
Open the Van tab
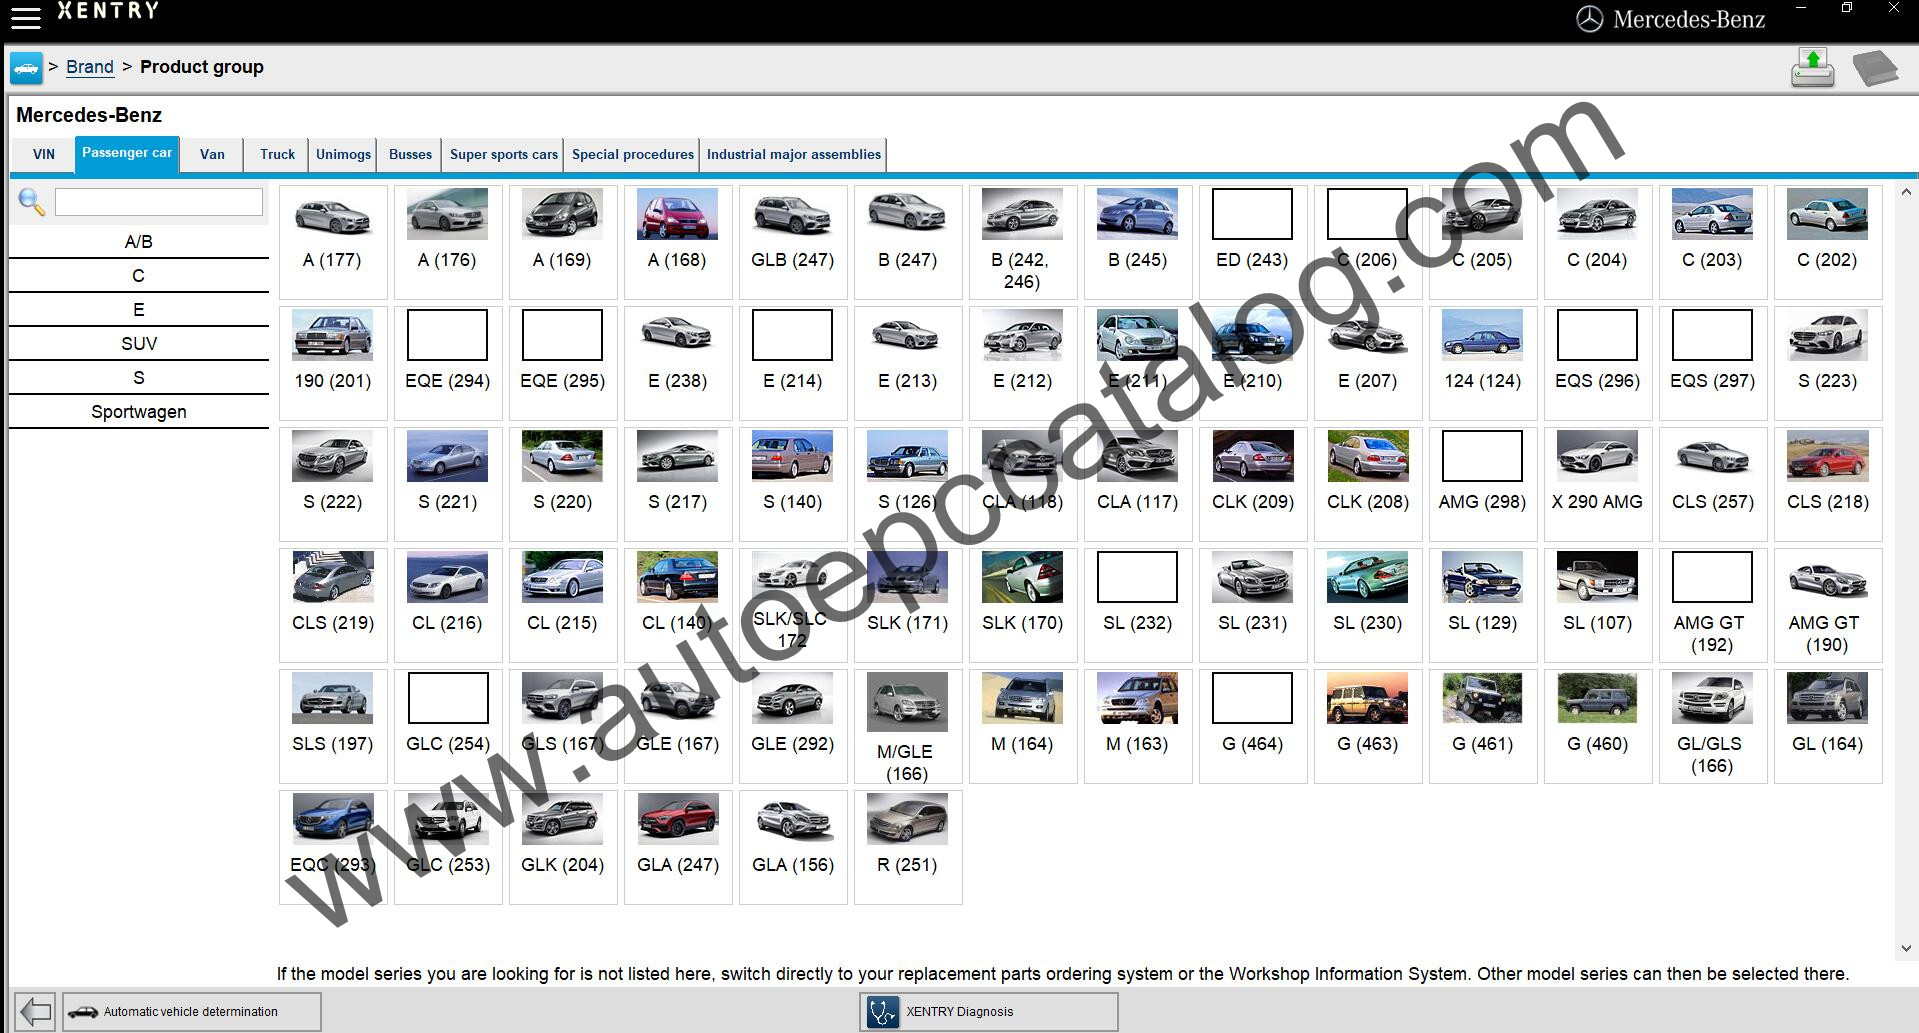212,154
